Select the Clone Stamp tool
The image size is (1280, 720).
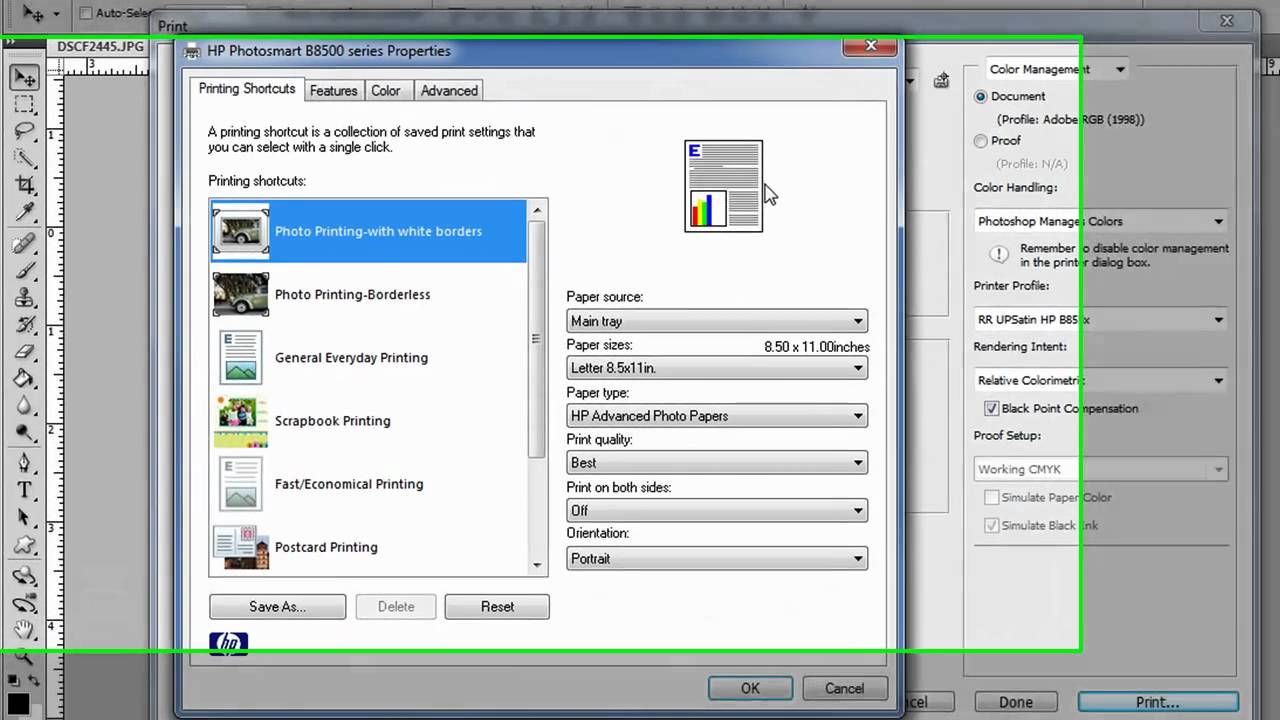25,298
